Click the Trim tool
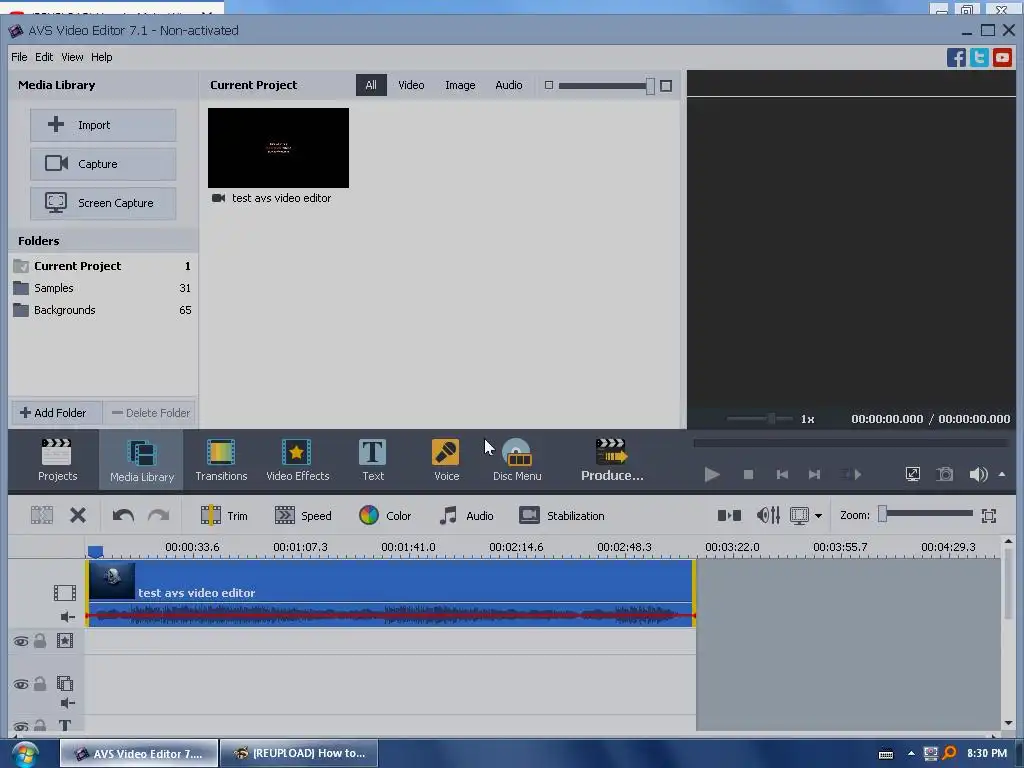 click(224, 515)
